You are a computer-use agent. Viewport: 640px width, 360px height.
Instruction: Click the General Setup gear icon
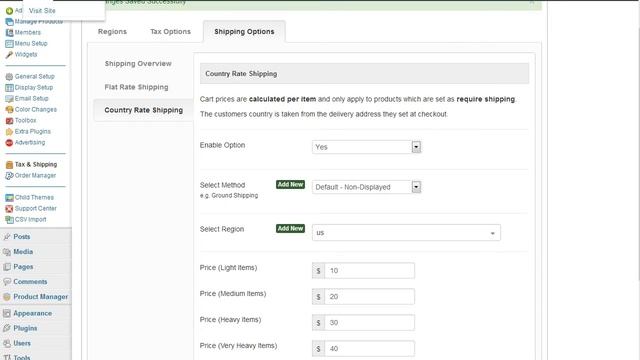[x=9, y=77]
